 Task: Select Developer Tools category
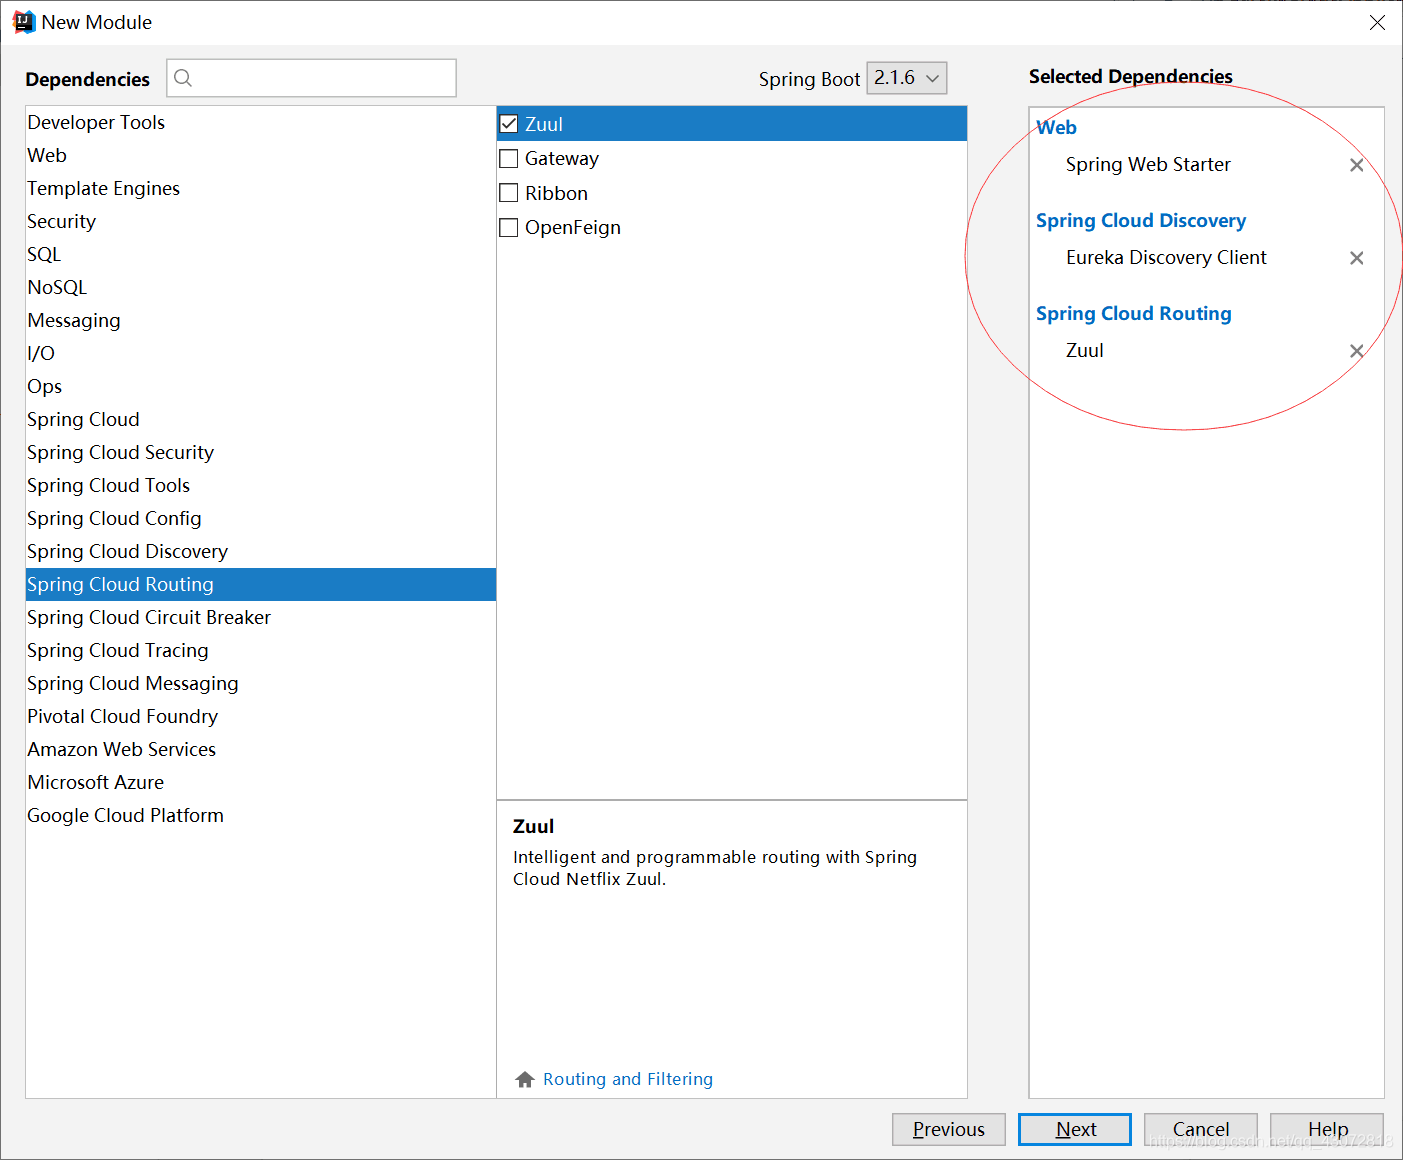(261, 122)
